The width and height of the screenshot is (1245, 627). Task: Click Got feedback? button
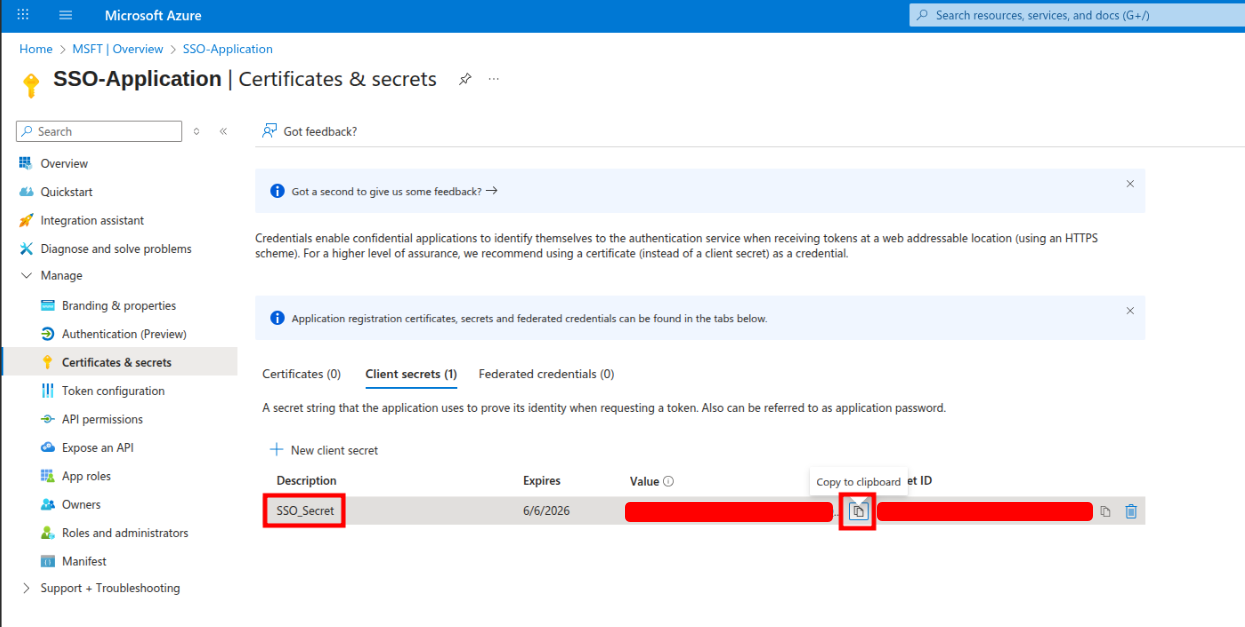point(309,131)
